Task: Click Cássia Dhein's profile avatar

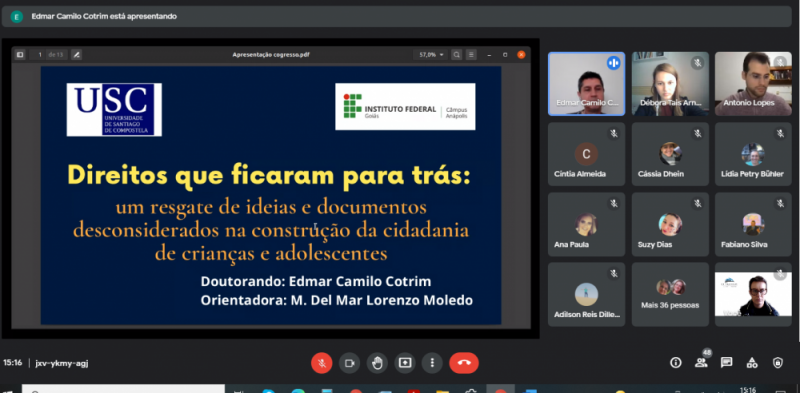Action: (670, 154)
